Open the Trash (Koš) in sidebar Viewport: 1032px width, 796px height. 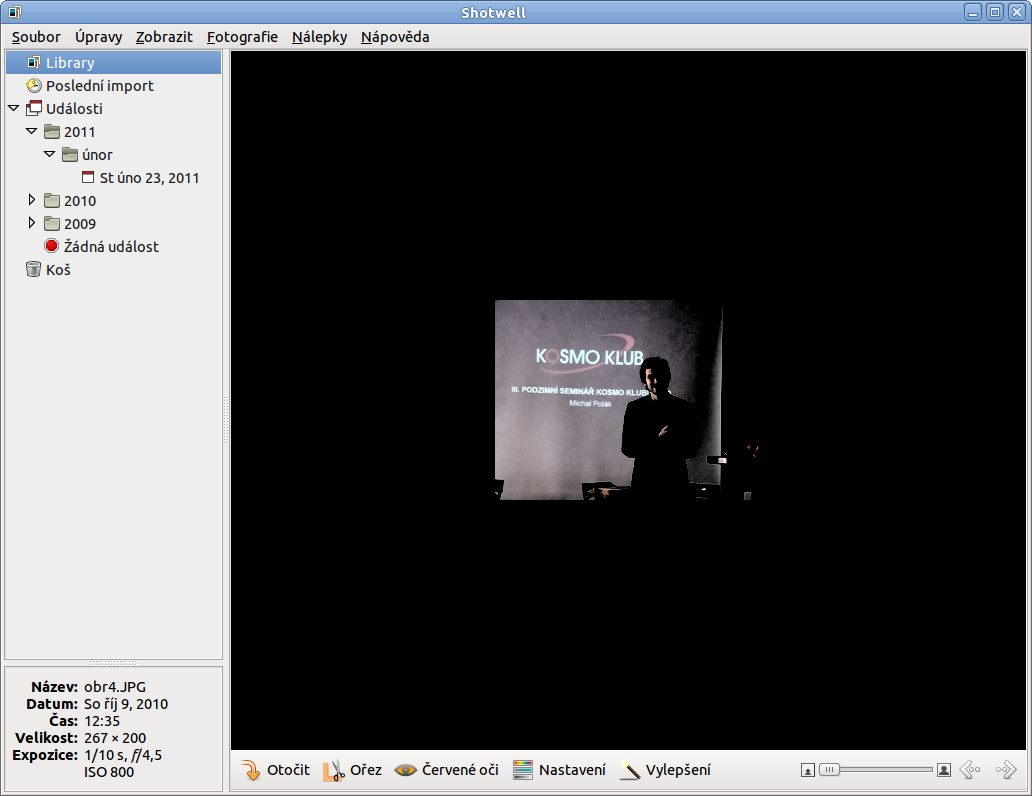[58, 270]
